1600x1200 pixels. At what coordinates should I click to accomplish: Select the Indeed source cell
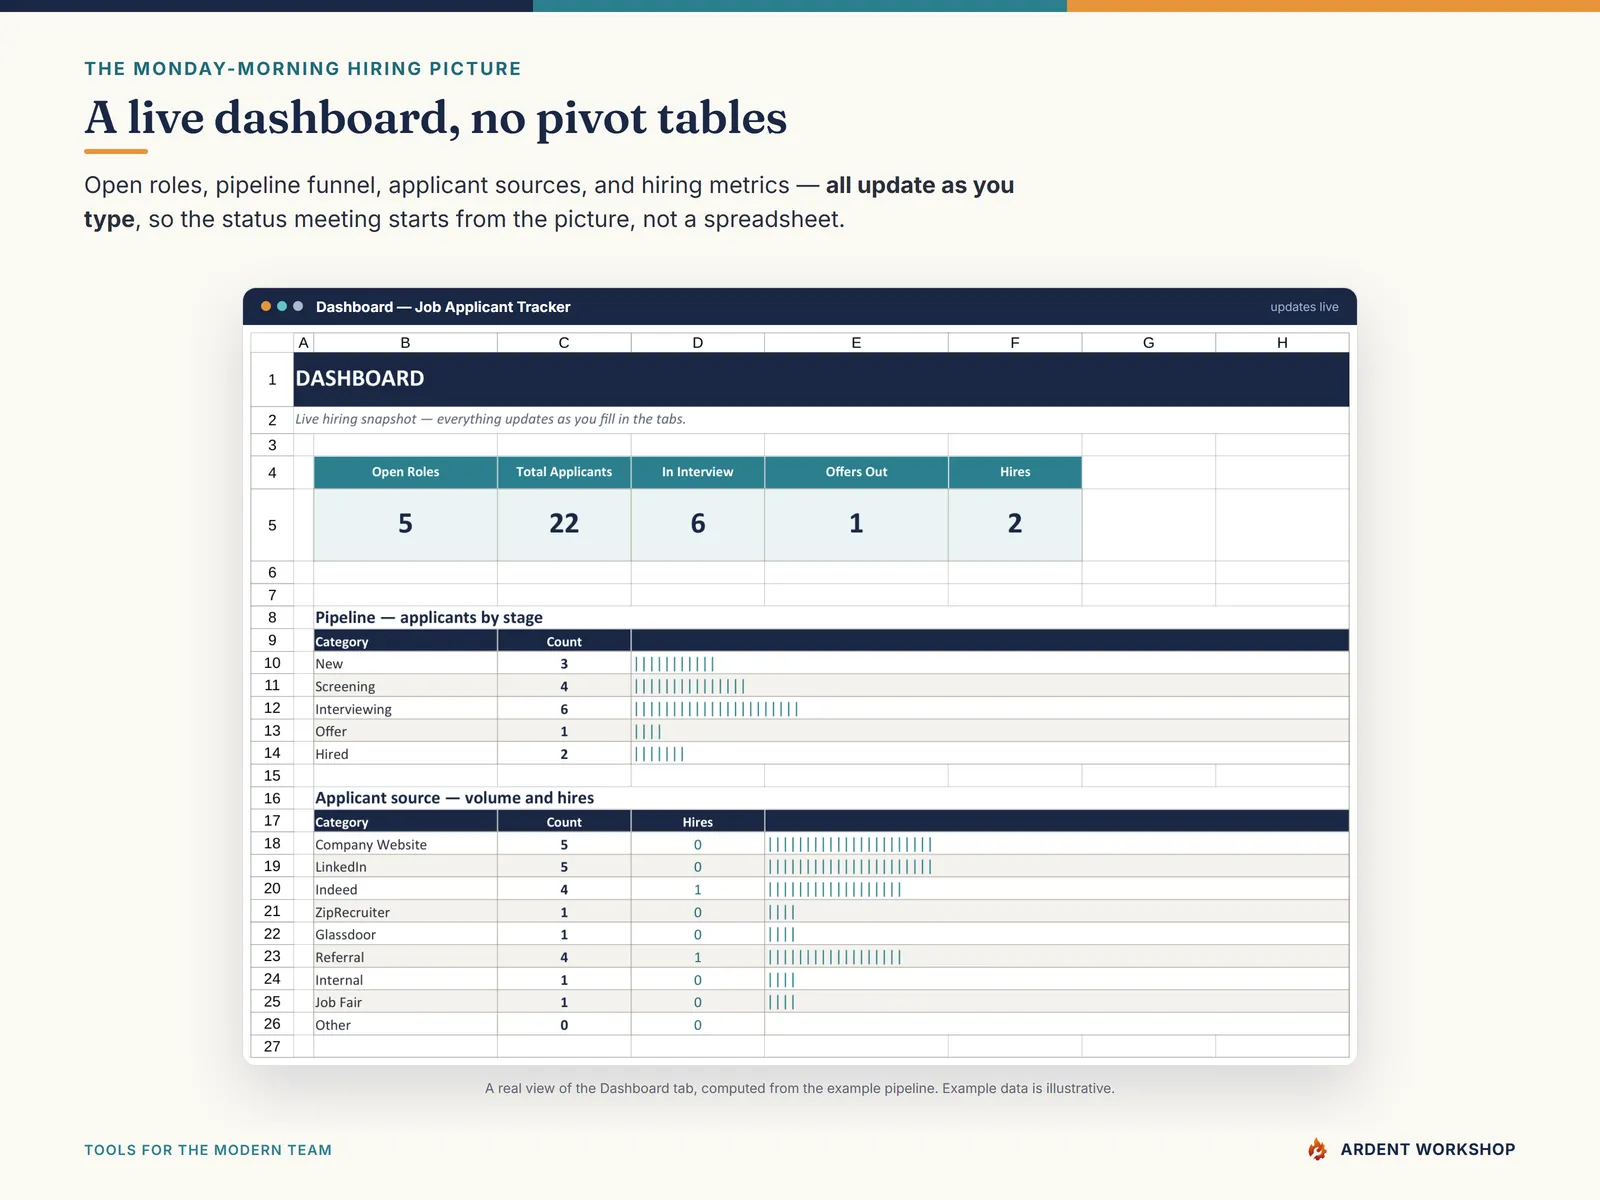tap(405, 889)
